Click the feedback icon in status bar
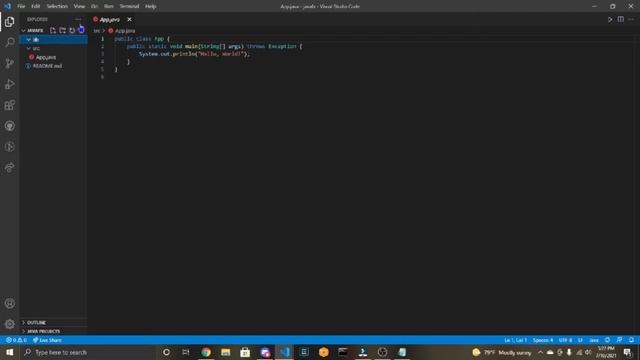Image resolution: width=640 pixels, height=360 pixels. [620, 340]
